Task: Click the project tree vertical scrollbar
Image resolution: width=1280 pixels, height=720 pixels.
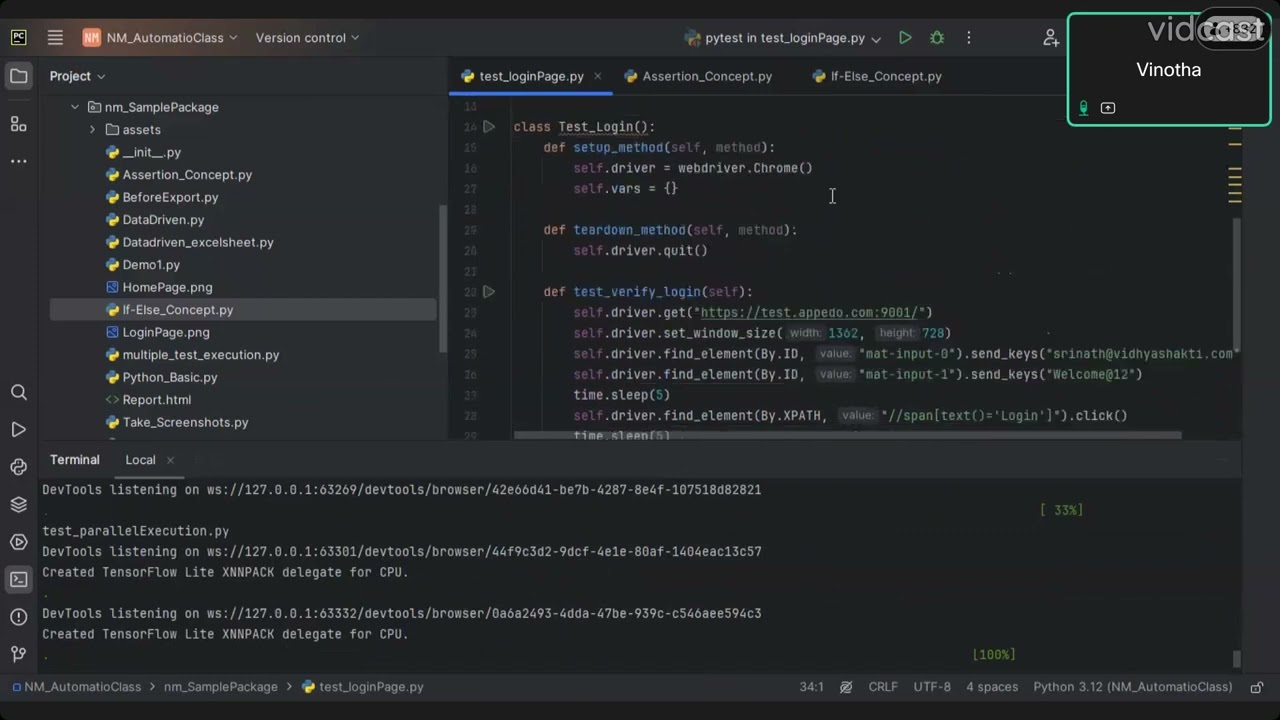Action: click(443, 279)
